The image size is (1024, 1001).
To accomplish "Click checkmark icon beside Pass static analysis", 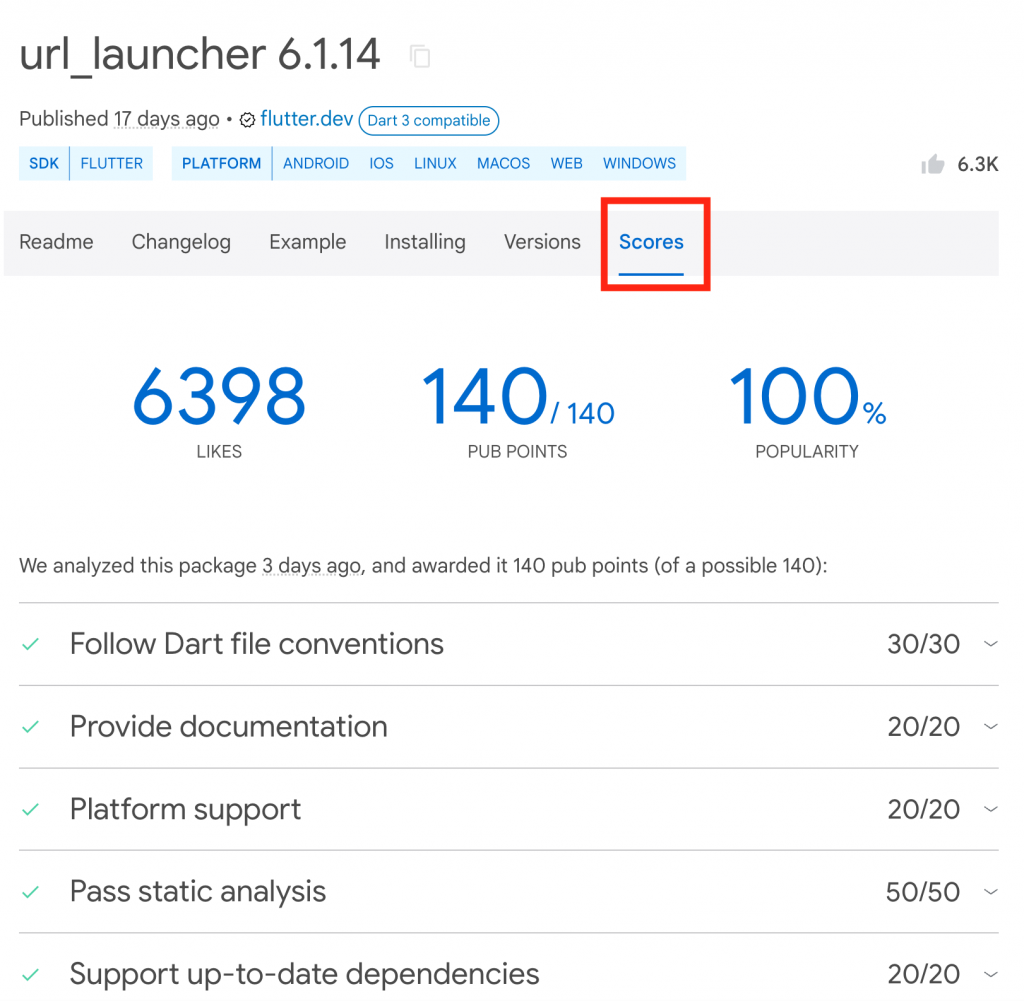I will 30,892.
